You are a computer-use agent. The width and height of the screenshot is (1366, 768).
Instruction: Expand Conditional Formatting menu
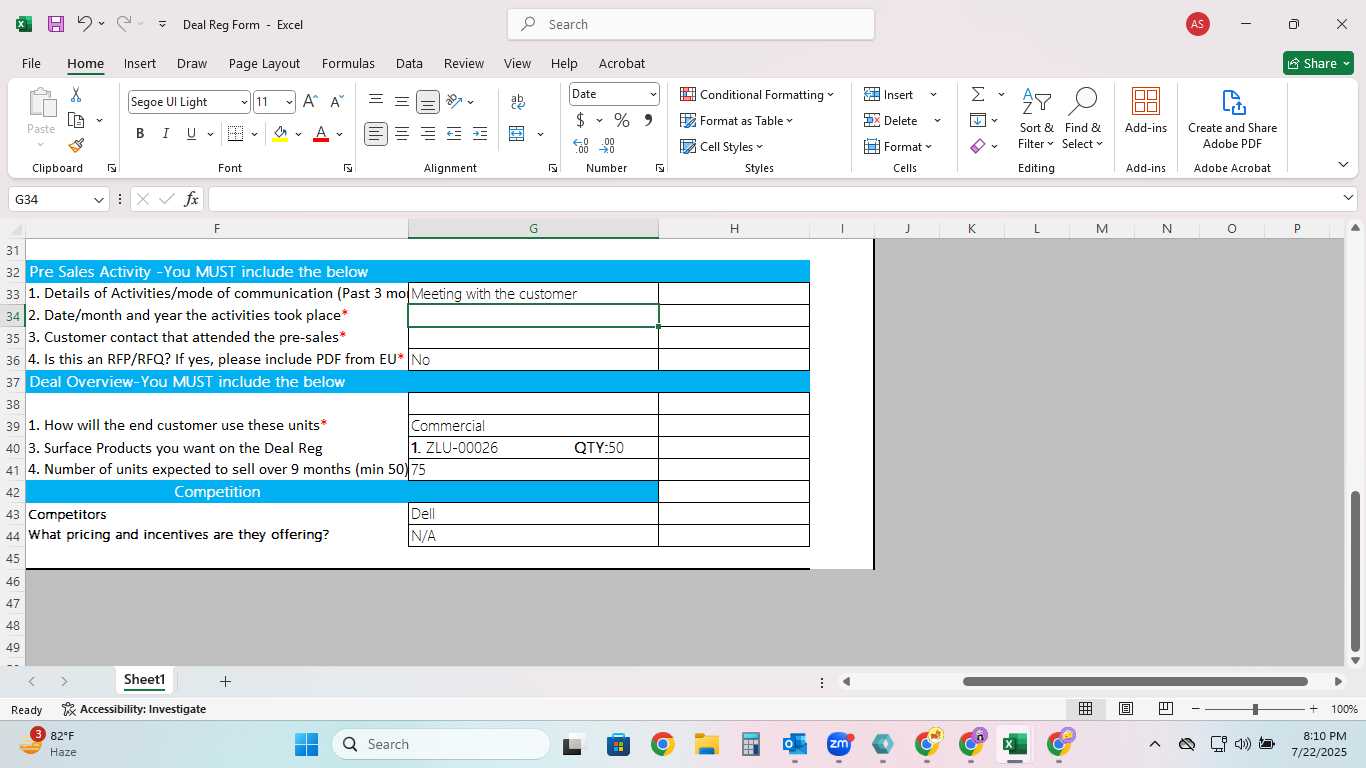click(x=757, y=95)
